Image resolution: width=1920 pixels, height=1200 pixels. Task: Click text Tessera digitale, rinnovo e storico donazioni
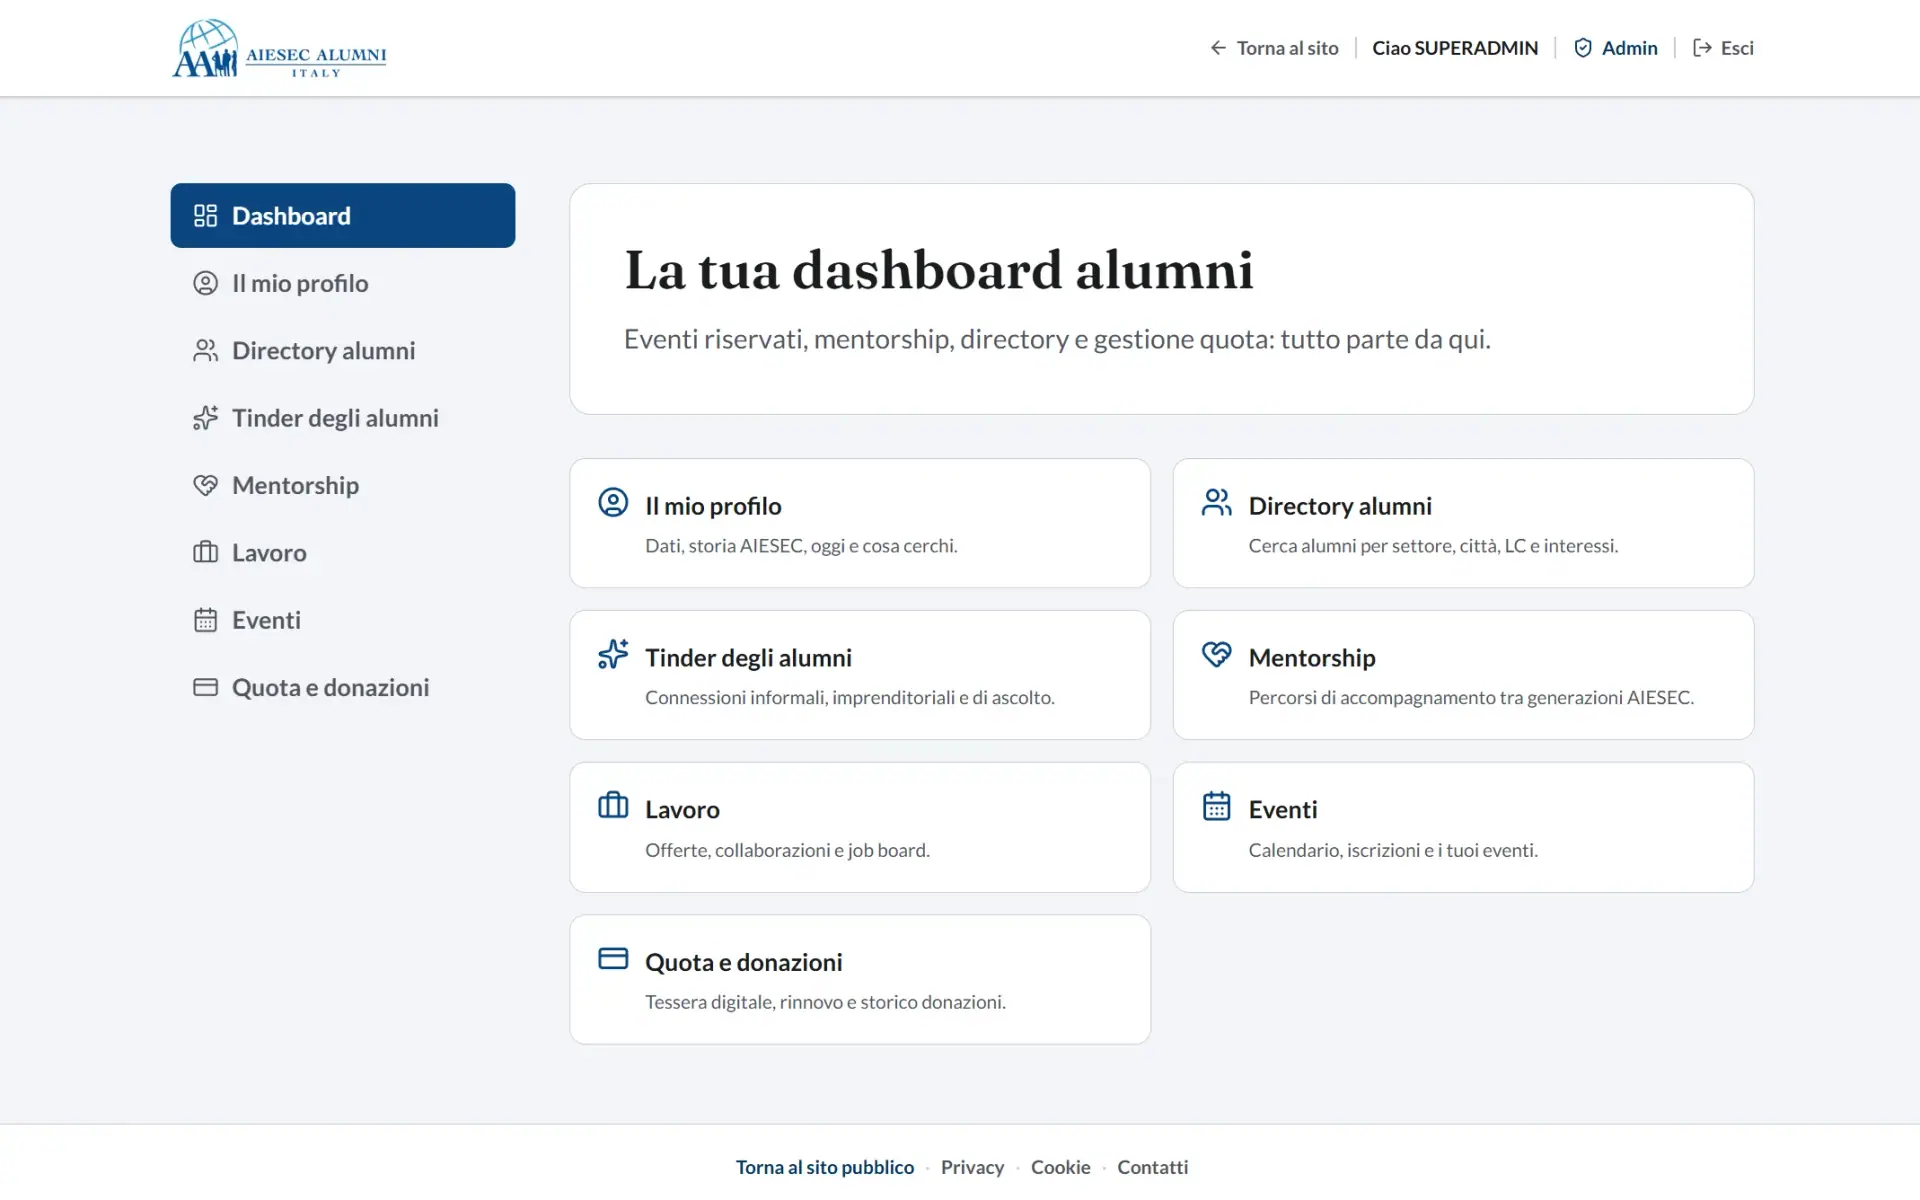point(825,1002)
